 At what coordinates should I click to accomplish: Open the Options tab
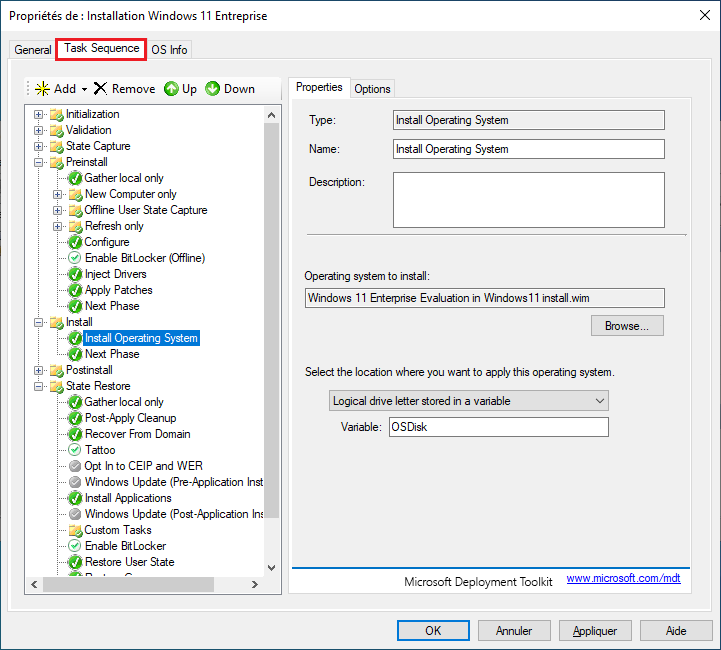(x=372, y=88)
